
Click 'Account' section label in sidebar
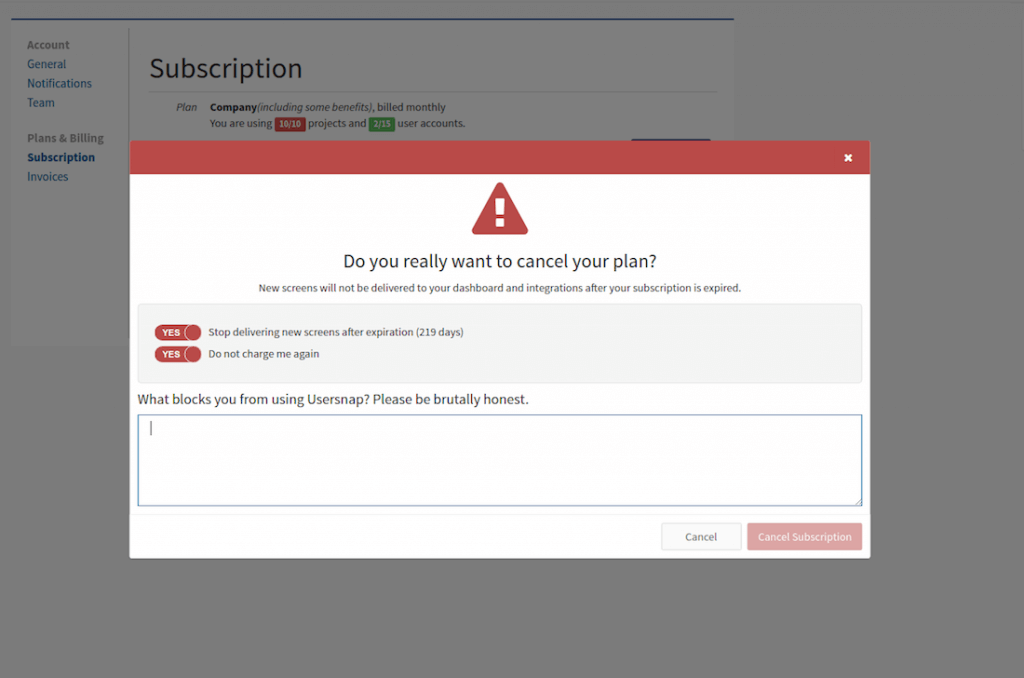(x=48, y=45)
